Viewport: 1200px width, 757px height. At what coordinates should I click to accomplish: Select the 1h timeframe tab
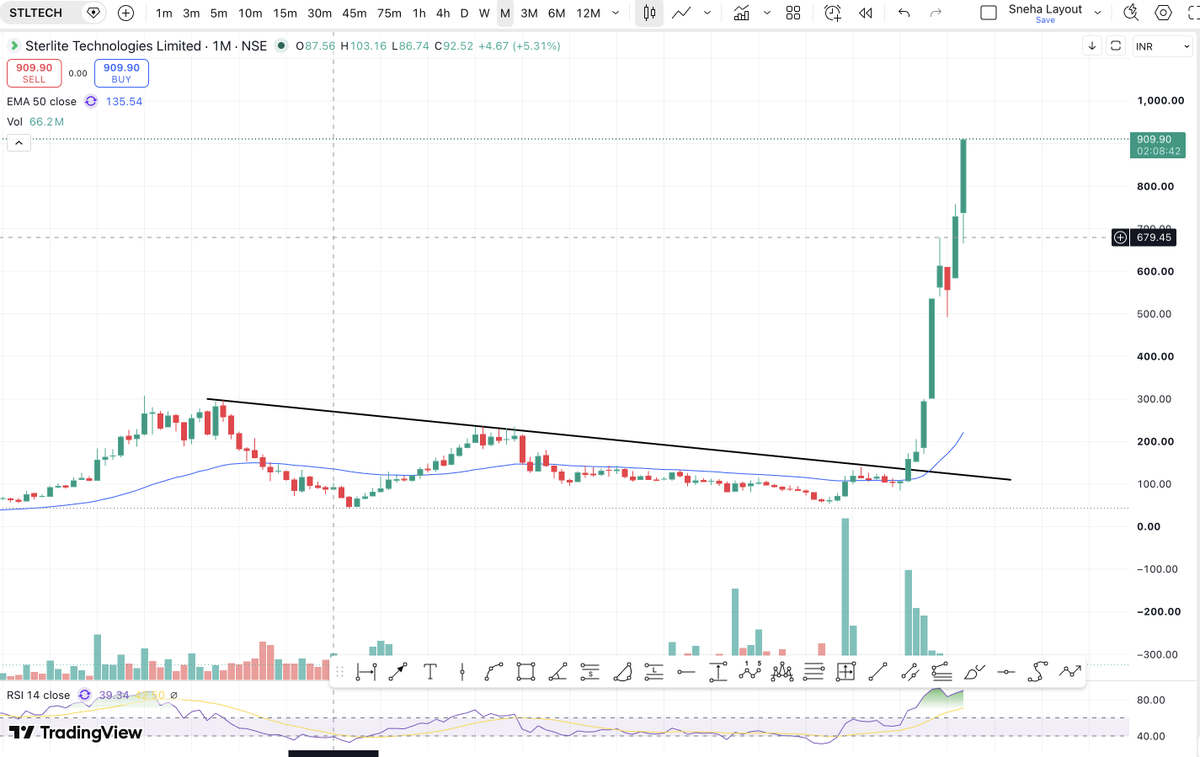419,13
